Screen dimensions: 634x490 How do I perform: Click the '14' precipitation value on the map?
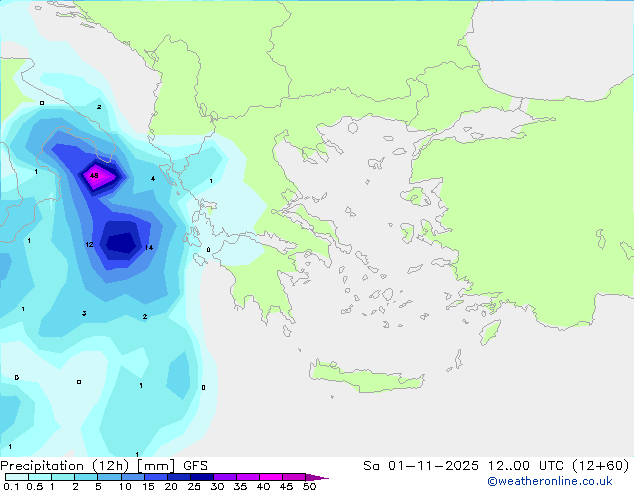pyautogui.click(x=149, y=247)
